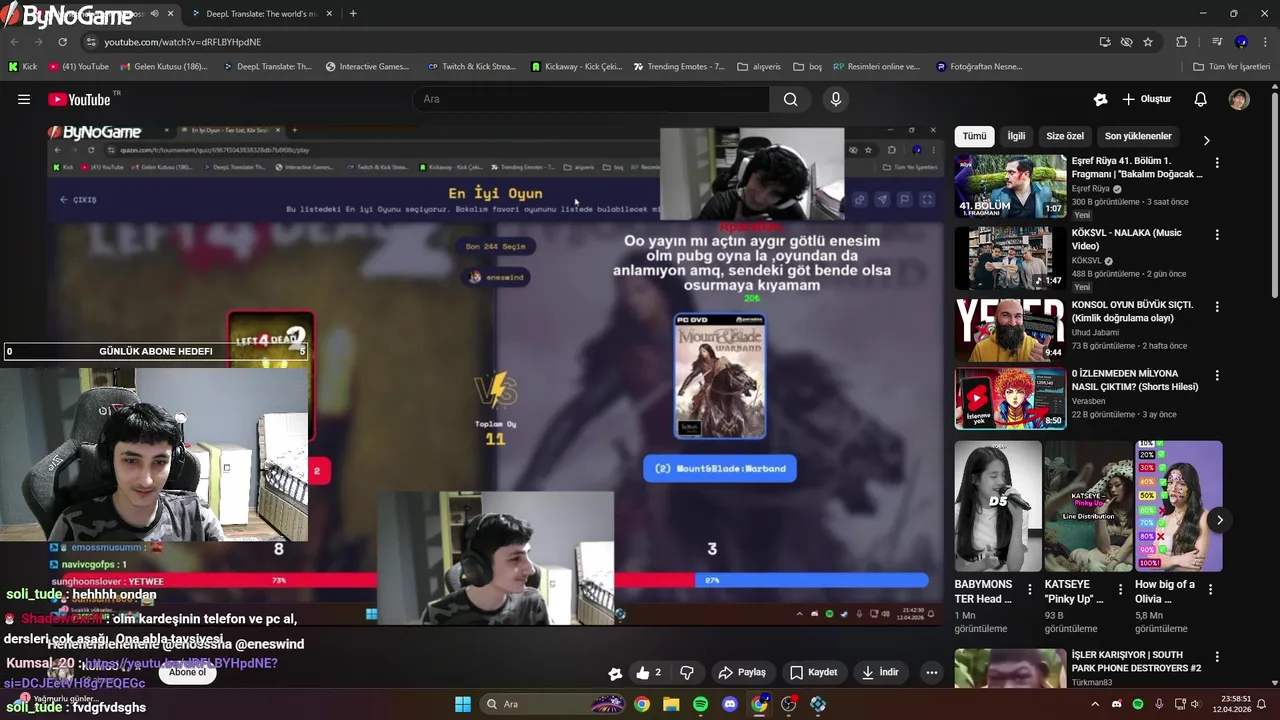Open options for KÖKSVL NALAKA video
Viewport: 1280px width, 720px height.
tap(1217, 235)
